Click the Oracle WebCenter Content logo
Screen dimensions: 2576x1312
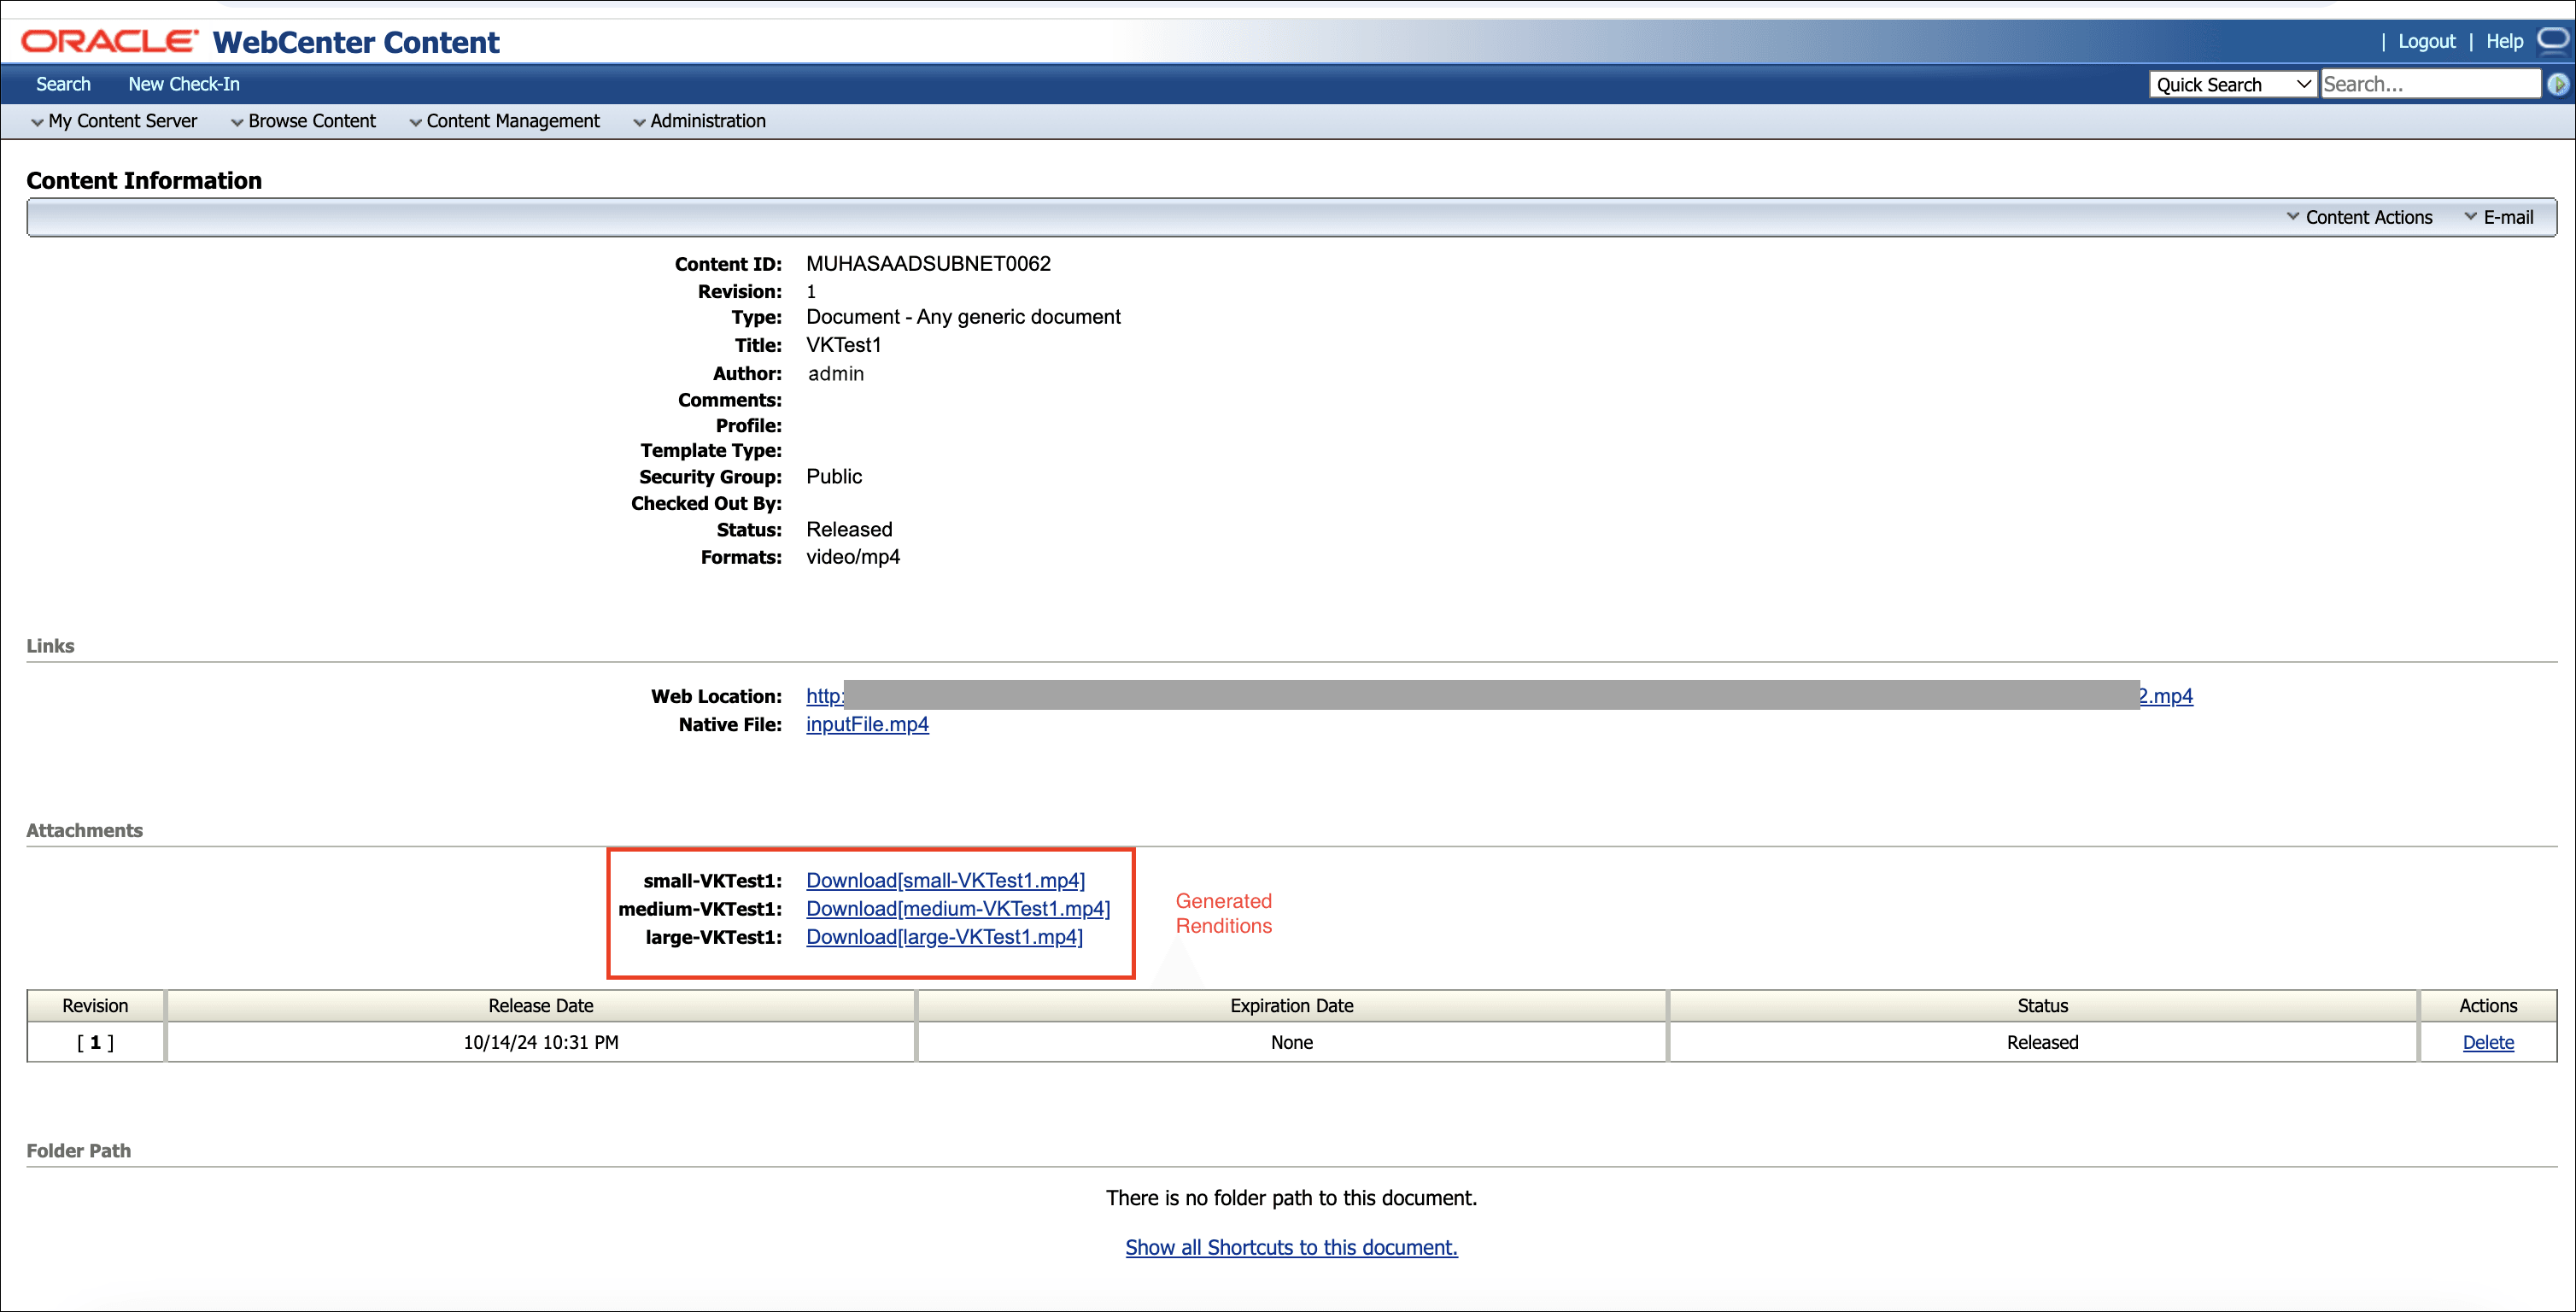pos(260,42)
